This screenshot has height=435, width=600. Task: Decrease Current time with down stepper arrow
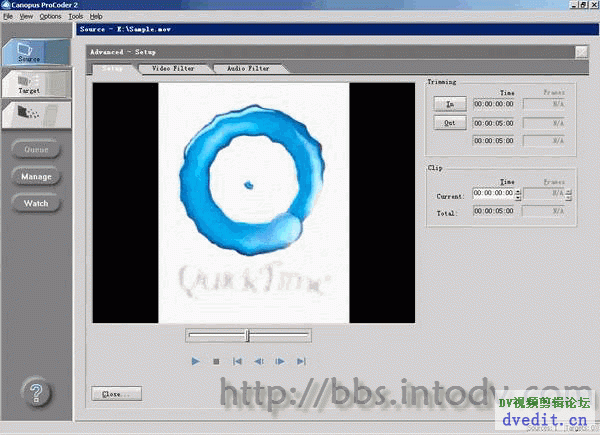click(x=518, y=197)
